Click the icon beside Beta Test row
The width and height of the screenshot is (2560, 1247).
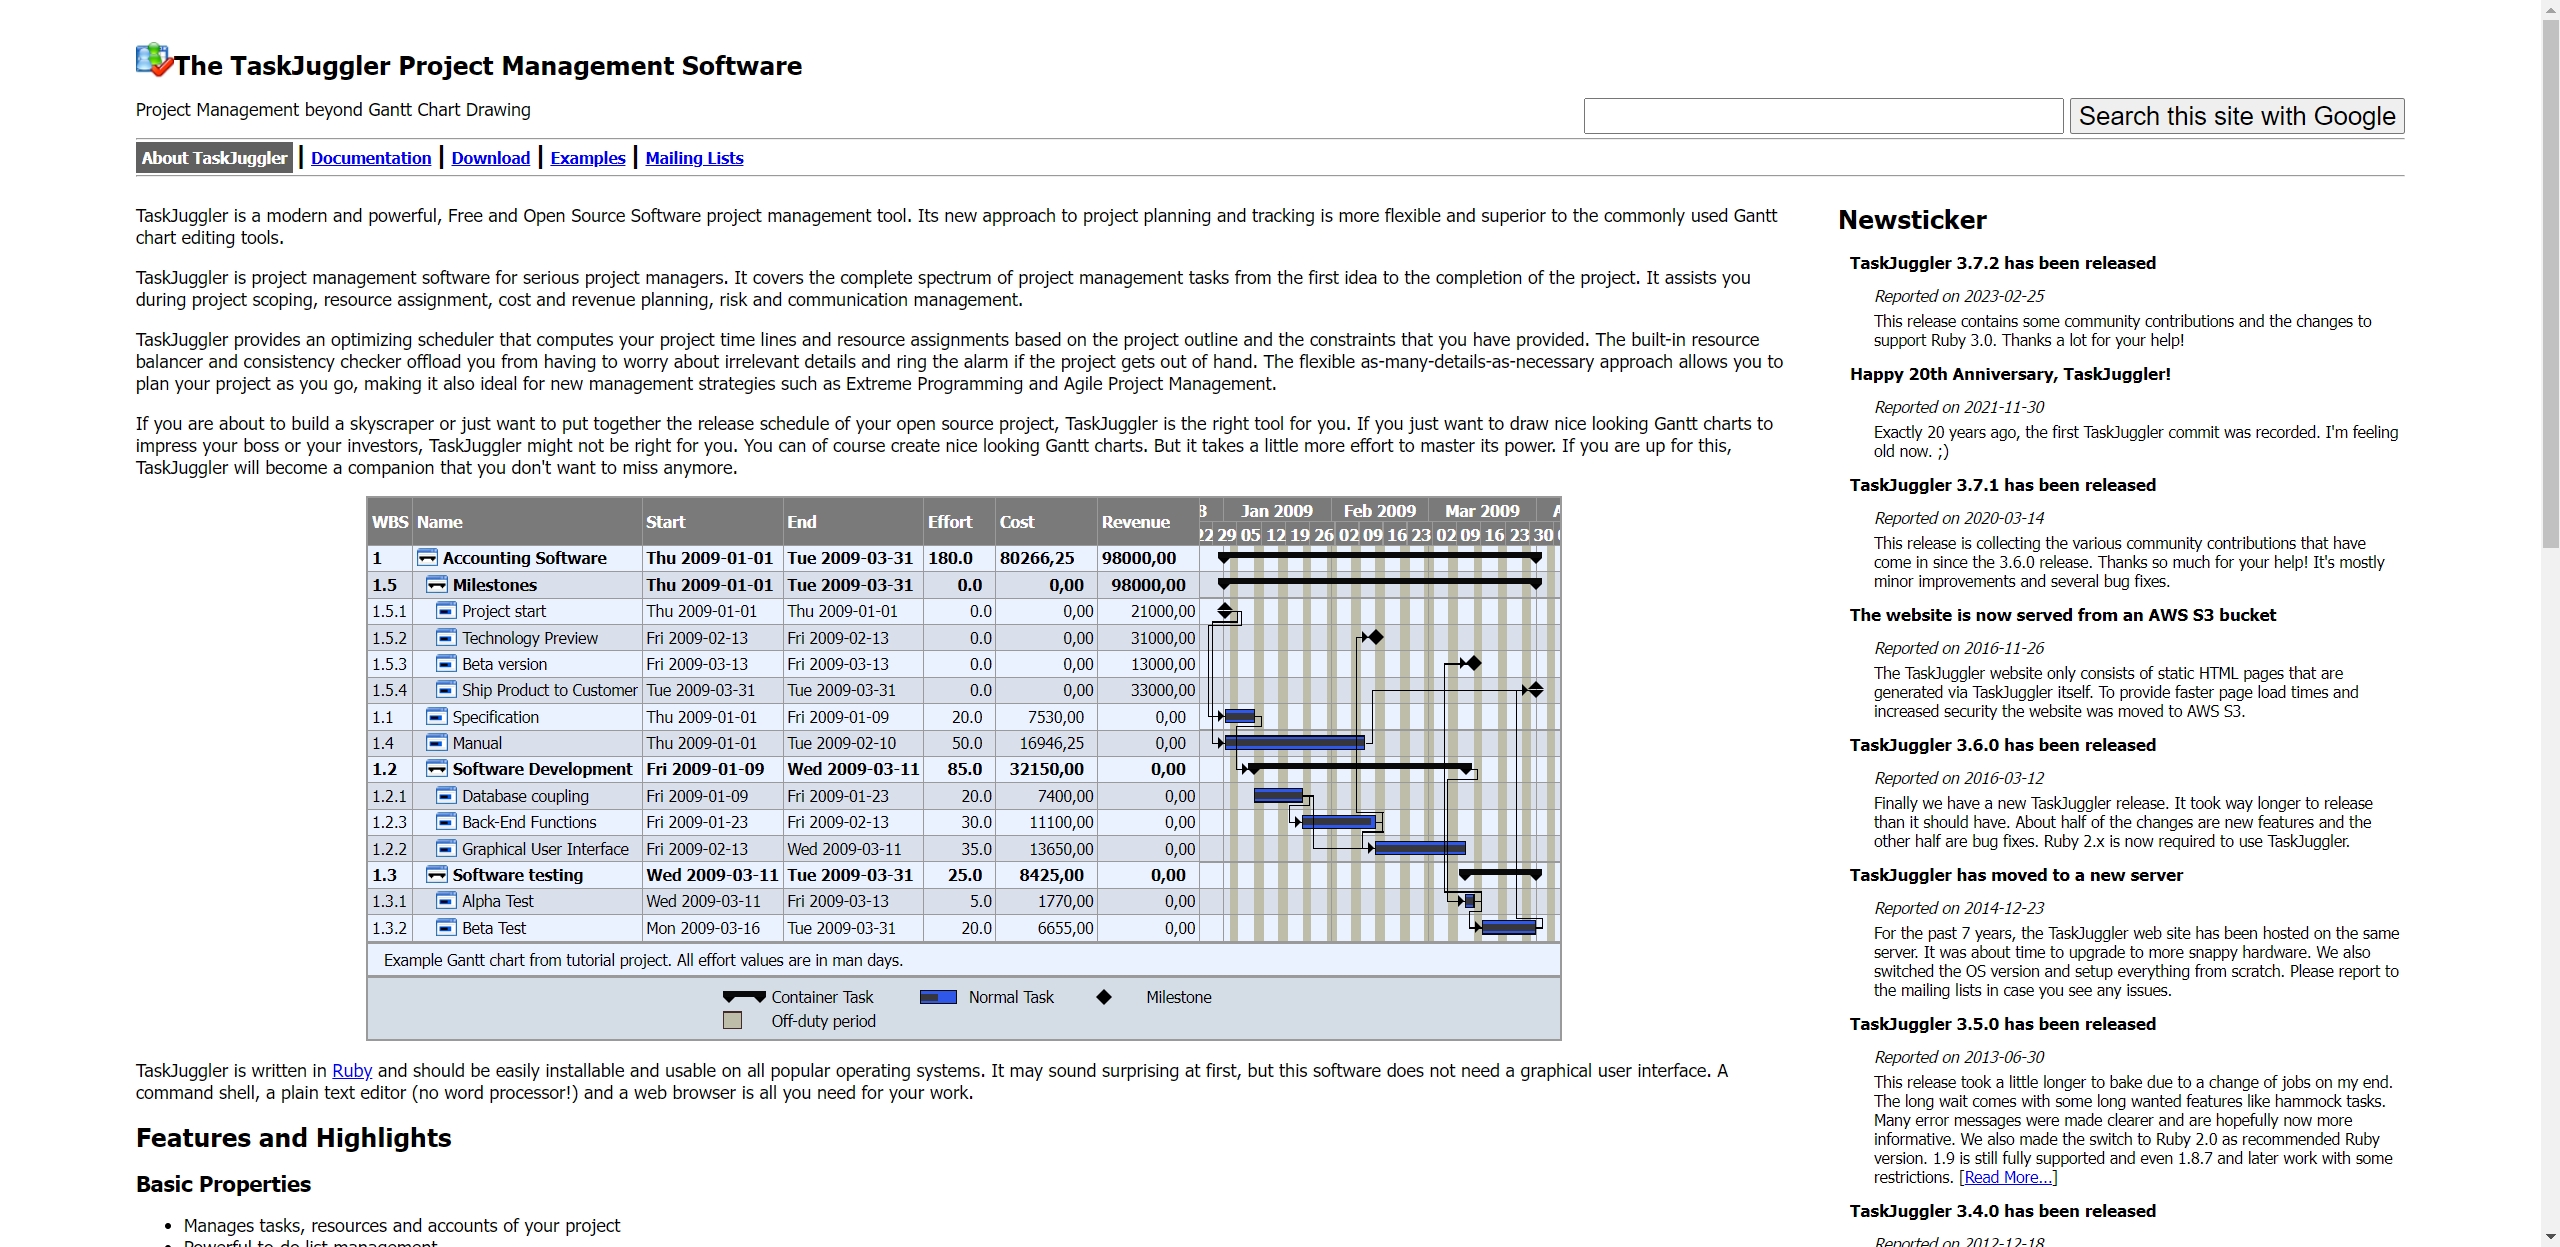point(446,928)
